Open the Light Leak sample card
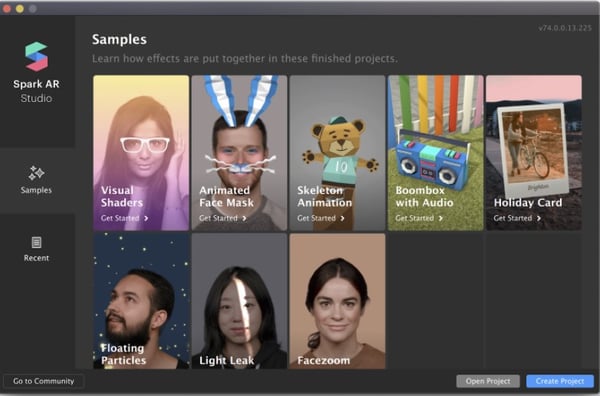Screen dimensions: 600x396 [239, 301]
